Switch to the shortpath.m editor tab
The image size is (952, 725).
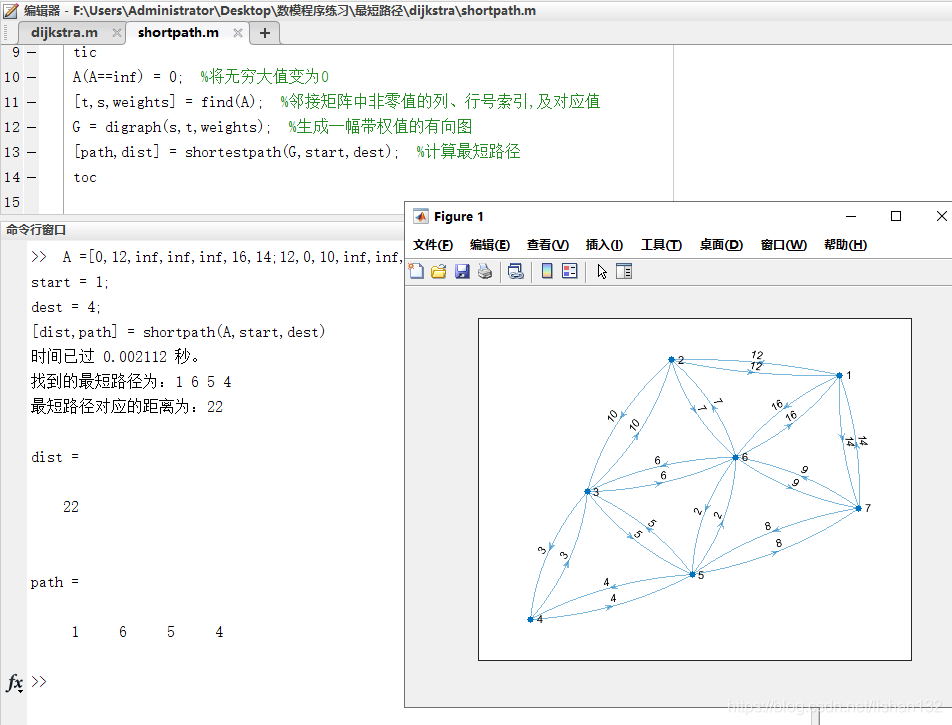(178, 33)
